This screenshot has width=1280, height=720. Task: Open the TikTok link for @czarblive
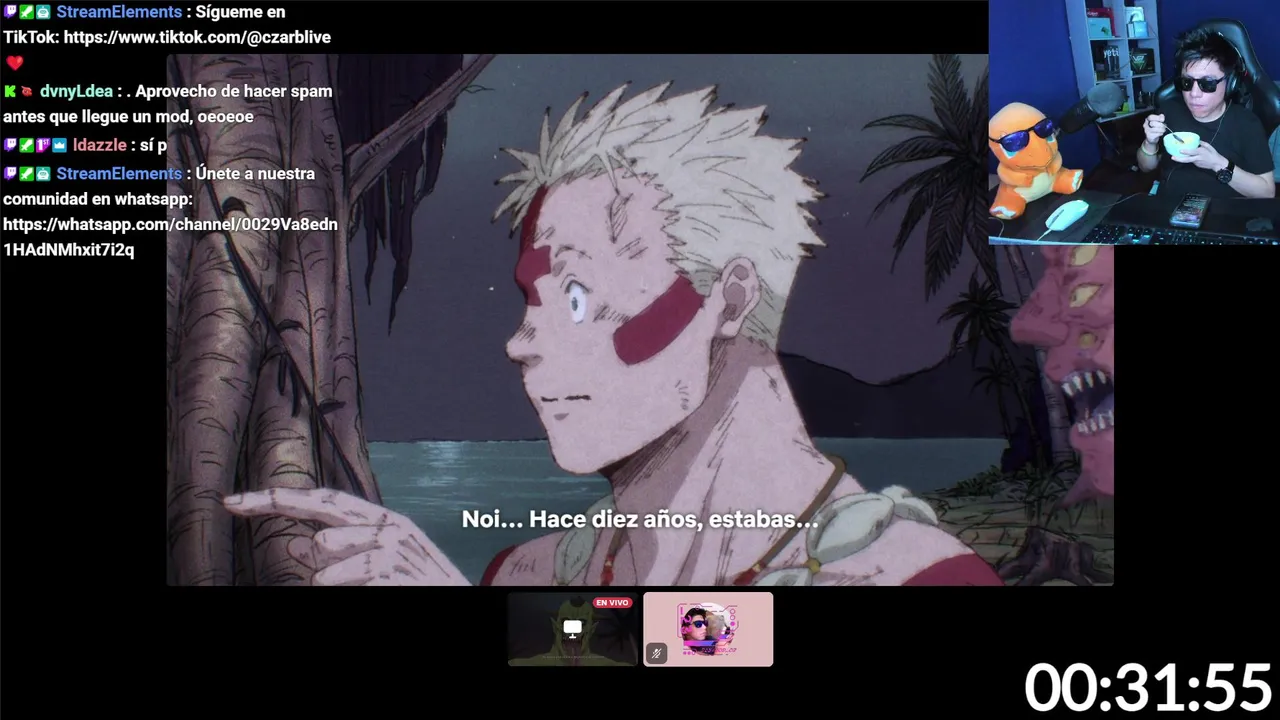[x=197, y=37]
